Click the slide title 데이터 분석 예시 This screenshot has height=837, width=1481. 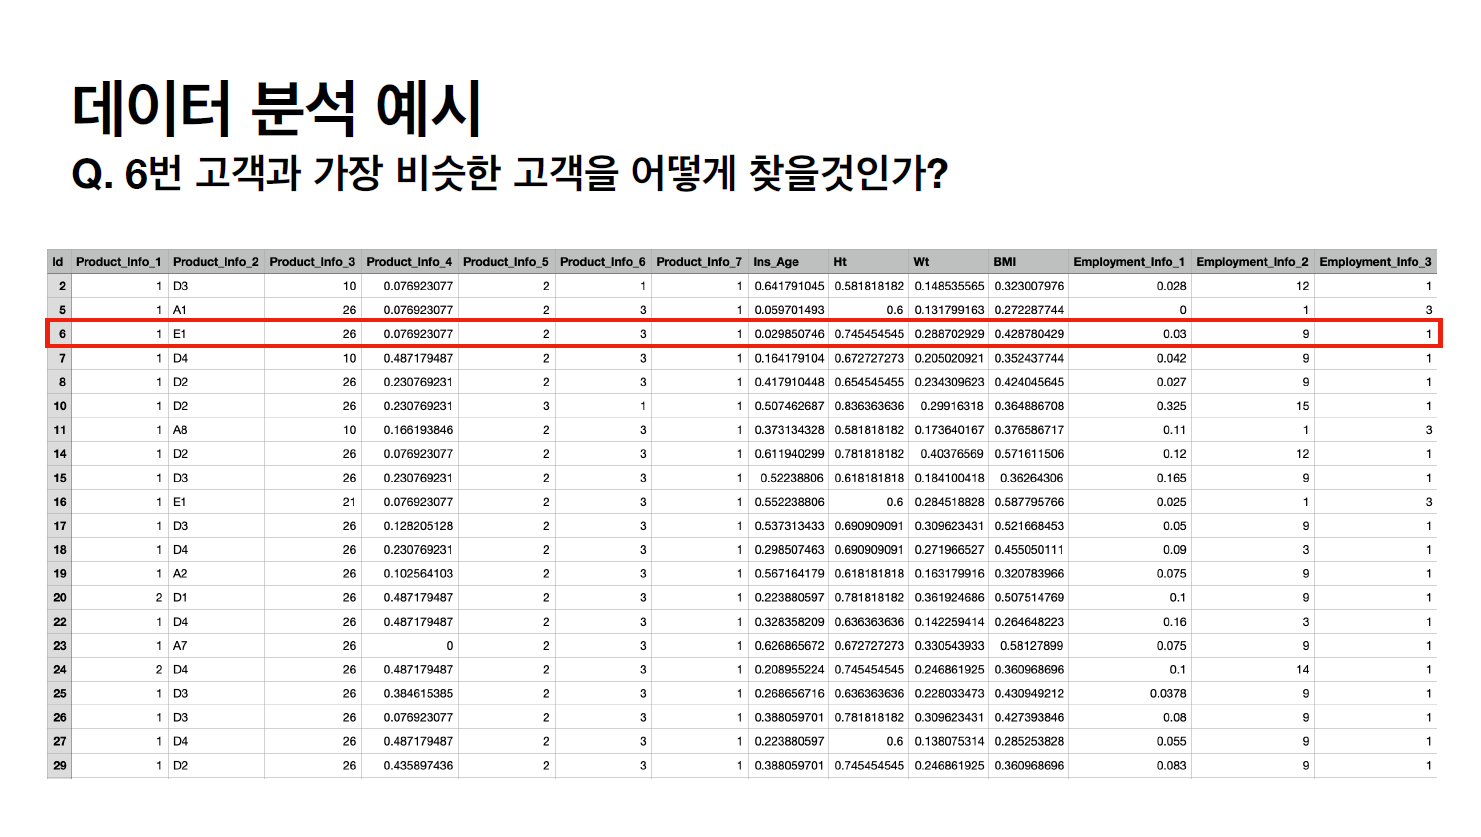point(277,108)
